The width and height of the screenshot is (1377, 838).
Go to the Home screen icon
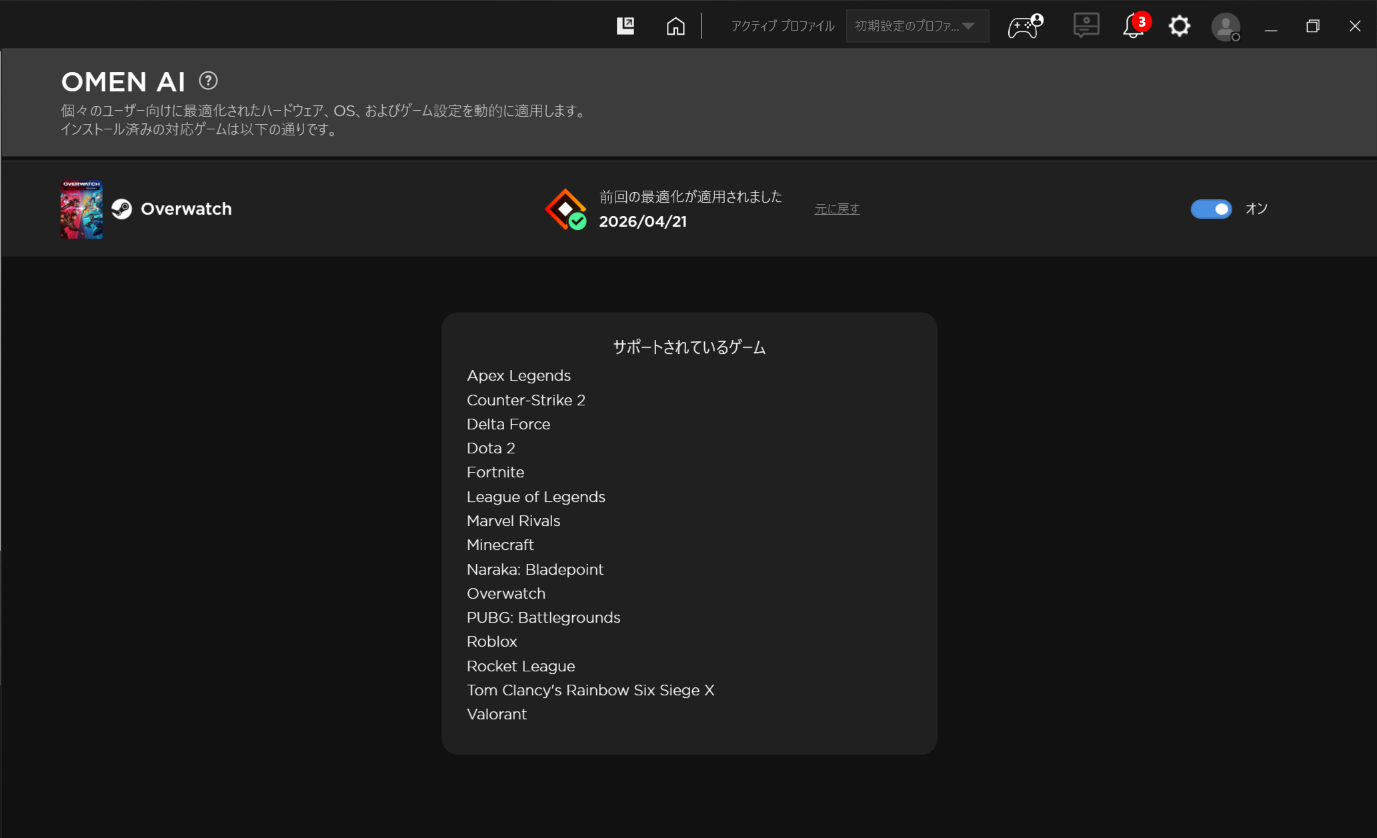[x=676, y=26]
